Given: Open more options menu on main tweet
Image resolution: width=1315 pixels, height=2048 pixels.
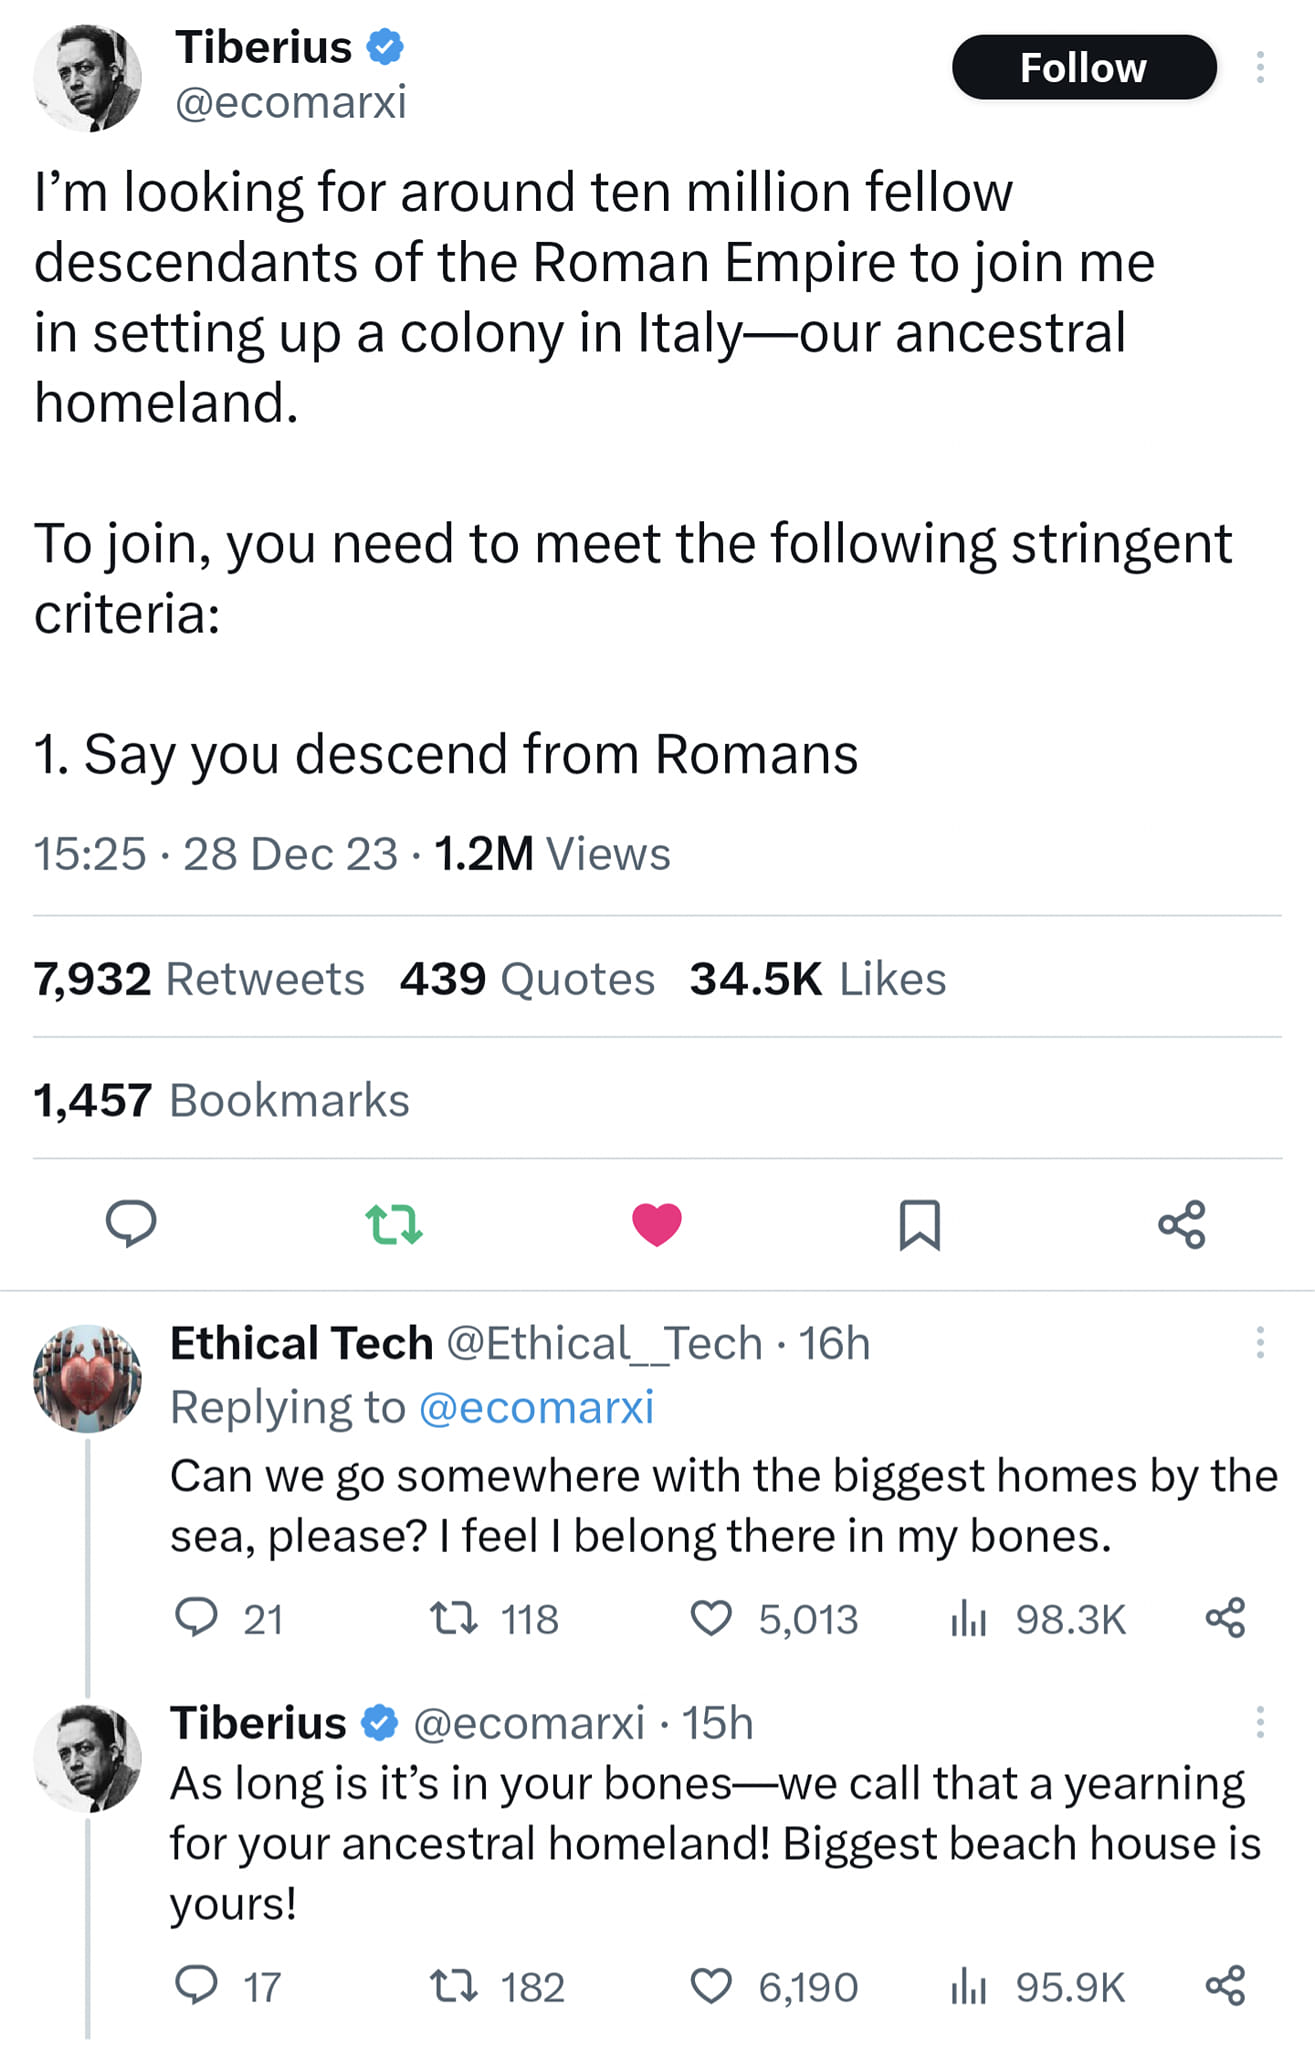Looking at the screenshot, I should click(1260, 68).
